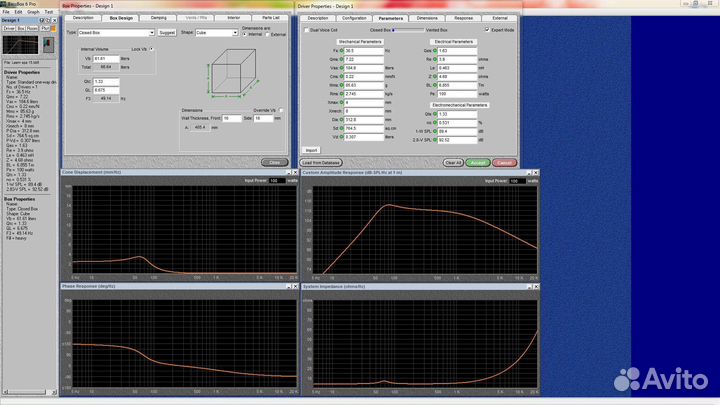This screenshot has height=405, width=720.
Task: Click the Closed Box to Vented Box slider
Action: (x=409, y=30)
